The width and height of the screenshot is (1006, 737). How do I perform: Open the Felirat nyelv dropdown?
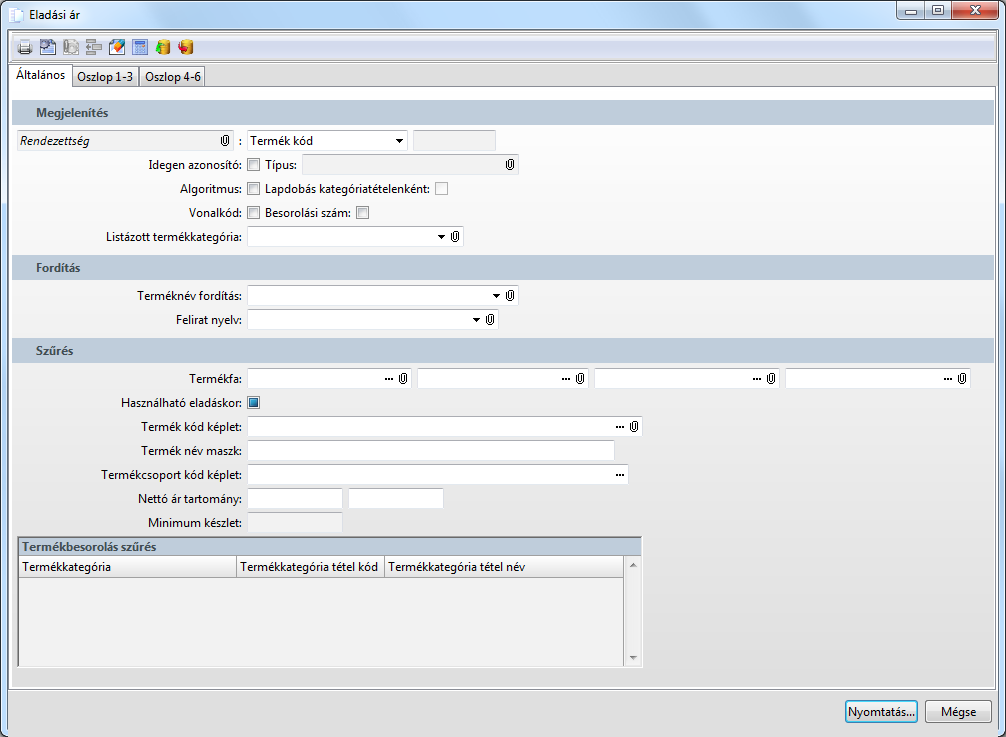coord(476,319)
